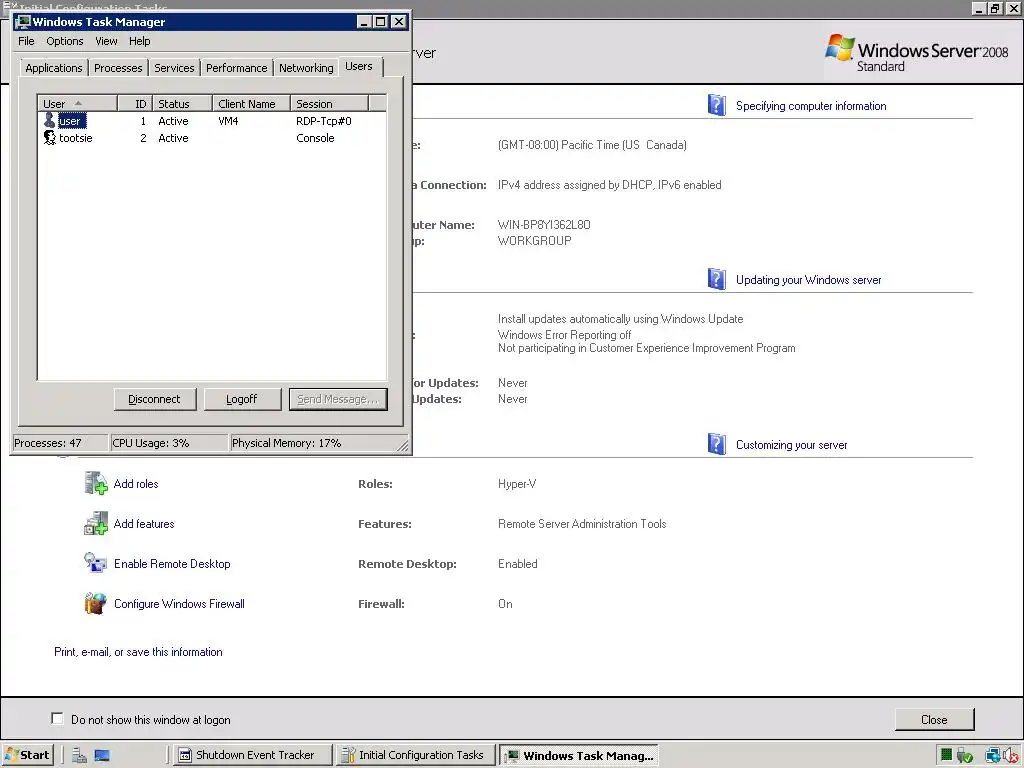Sort by the ID column header
Viewport: 1024px width, 768px height.
click(135, 104)
